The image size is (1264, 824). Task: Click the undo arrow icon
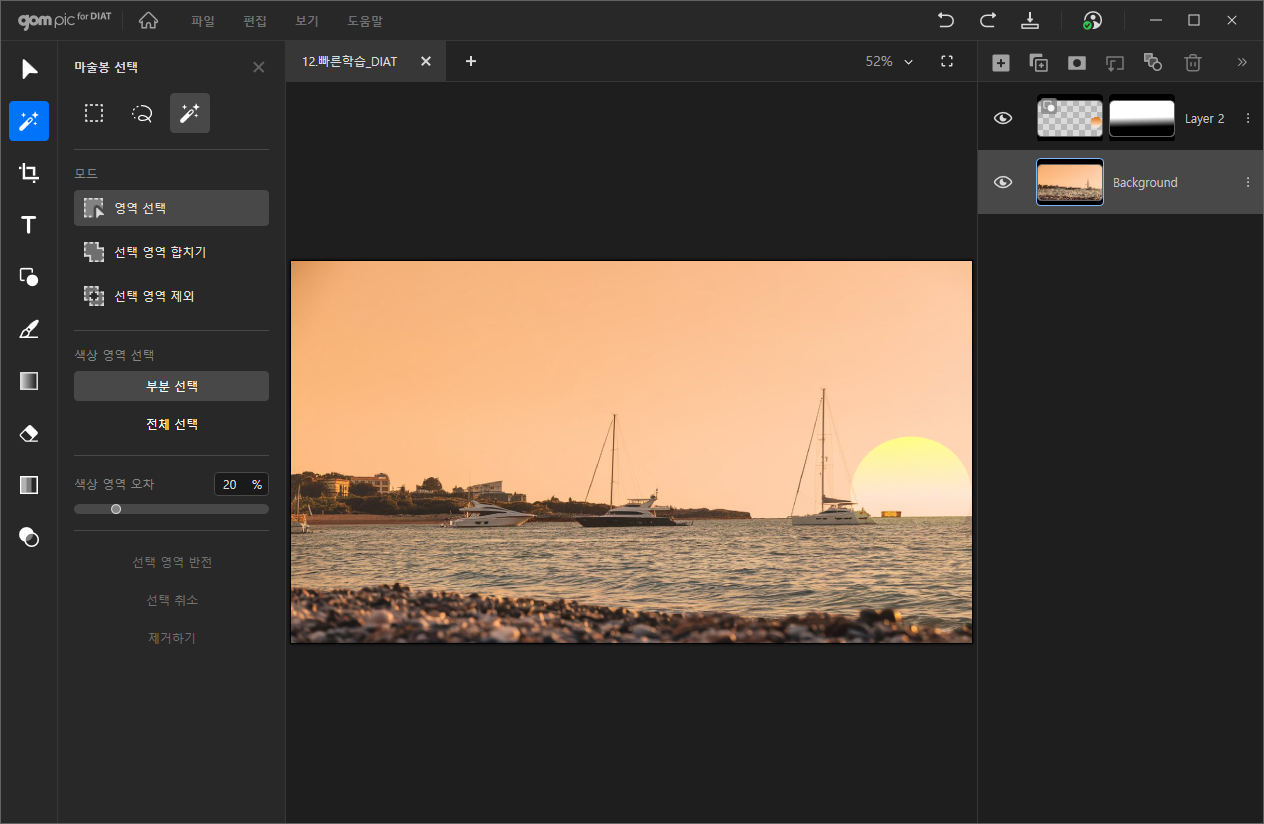(945, 21)
